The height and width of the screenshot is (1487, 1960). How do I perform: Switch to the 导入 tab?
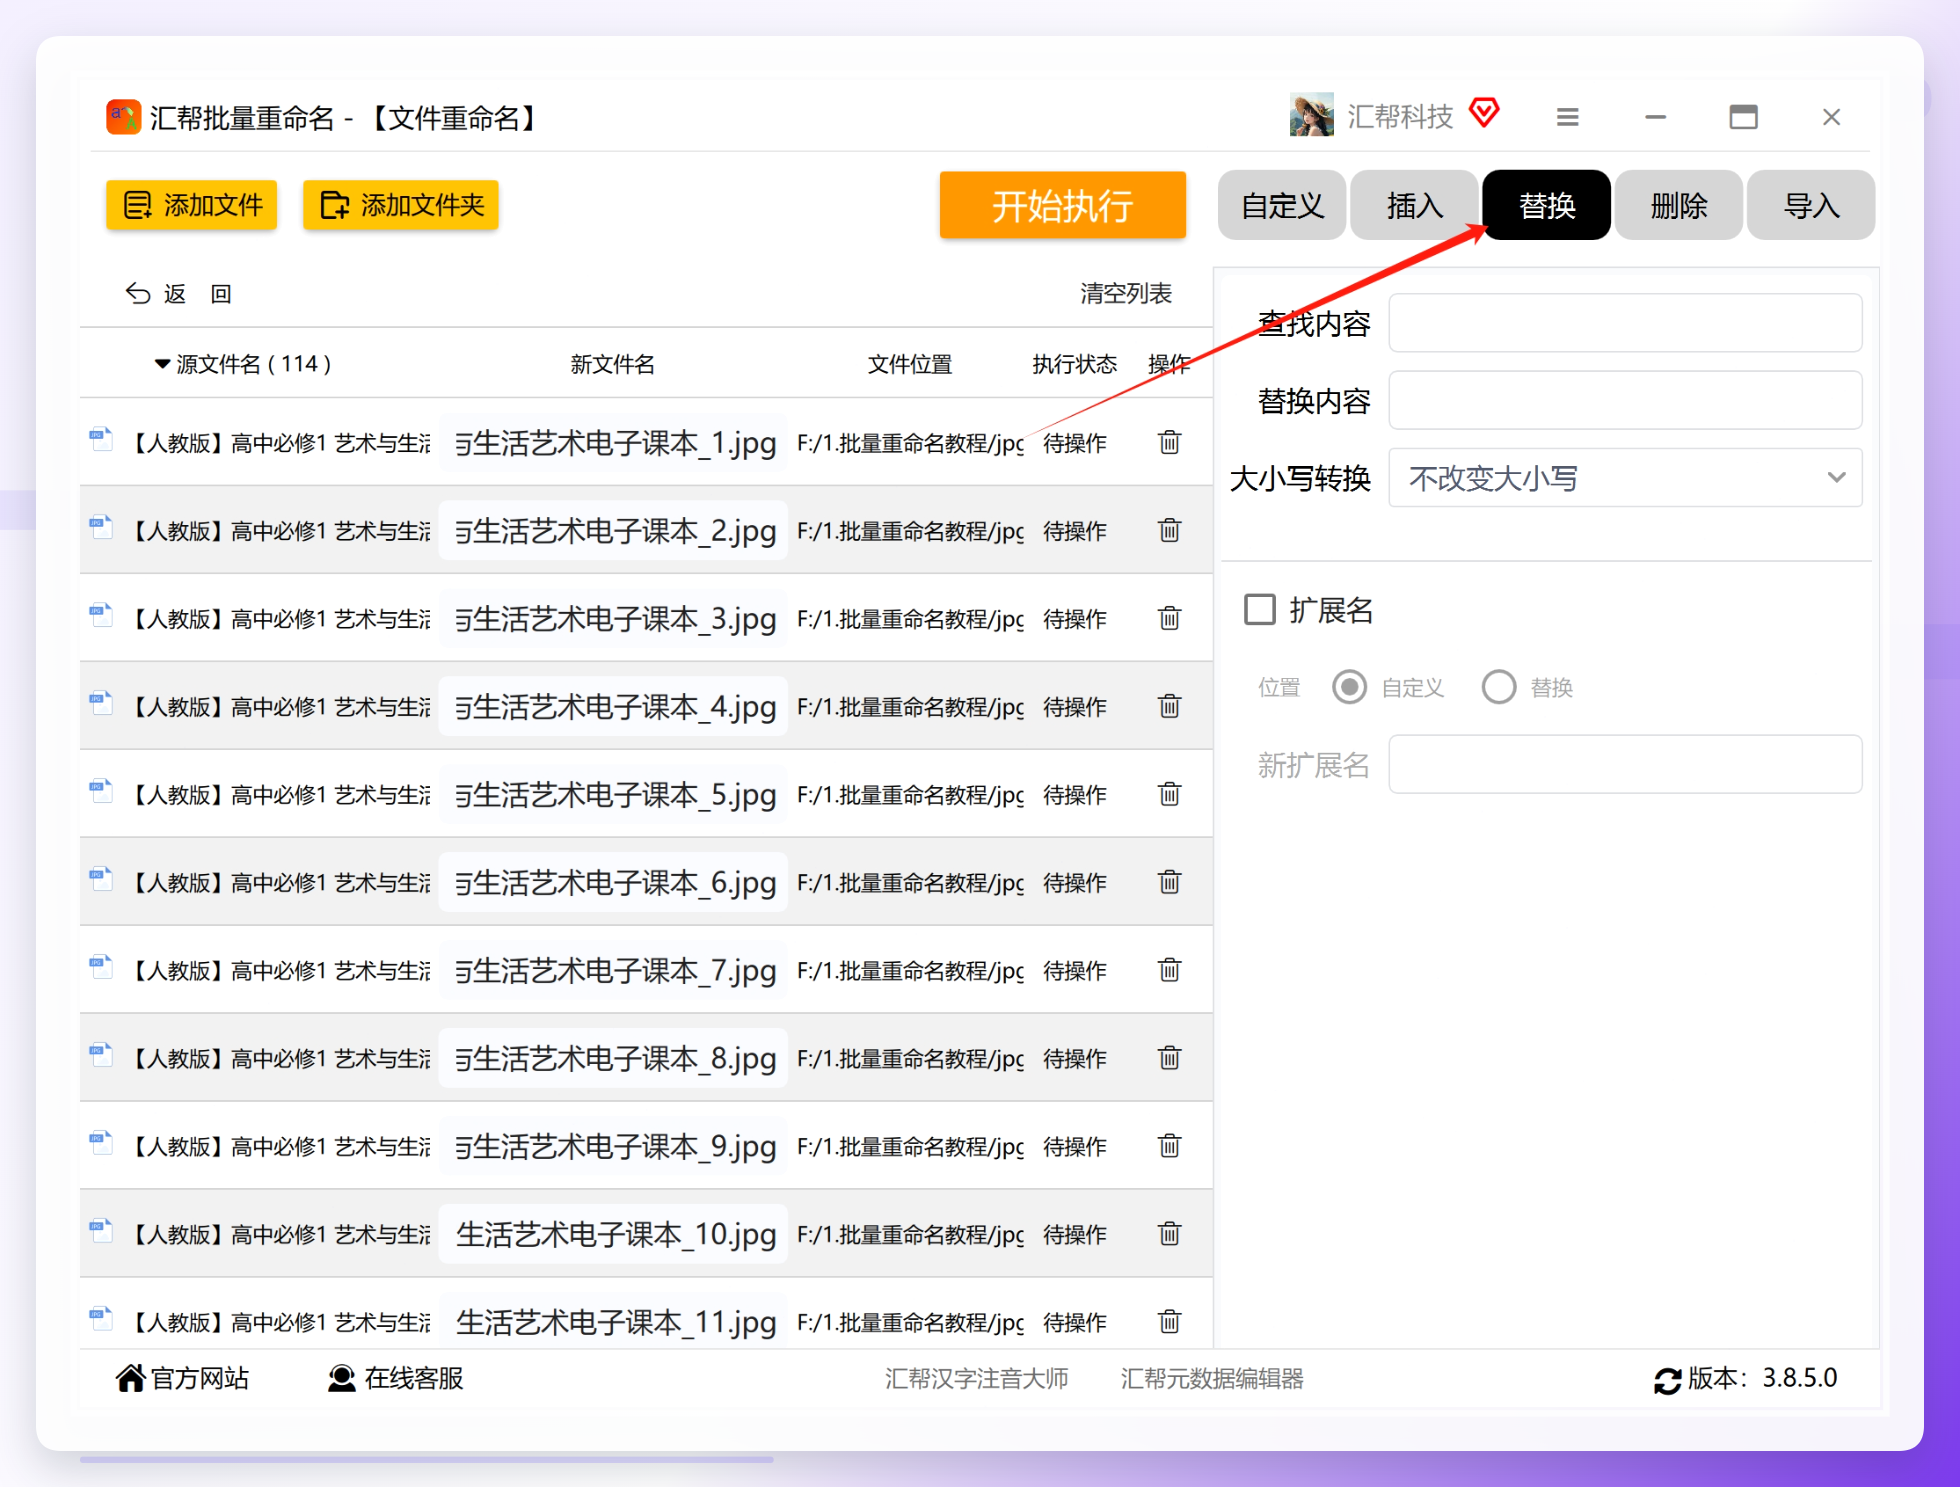pyautogui.click(x=1811, y=205)
